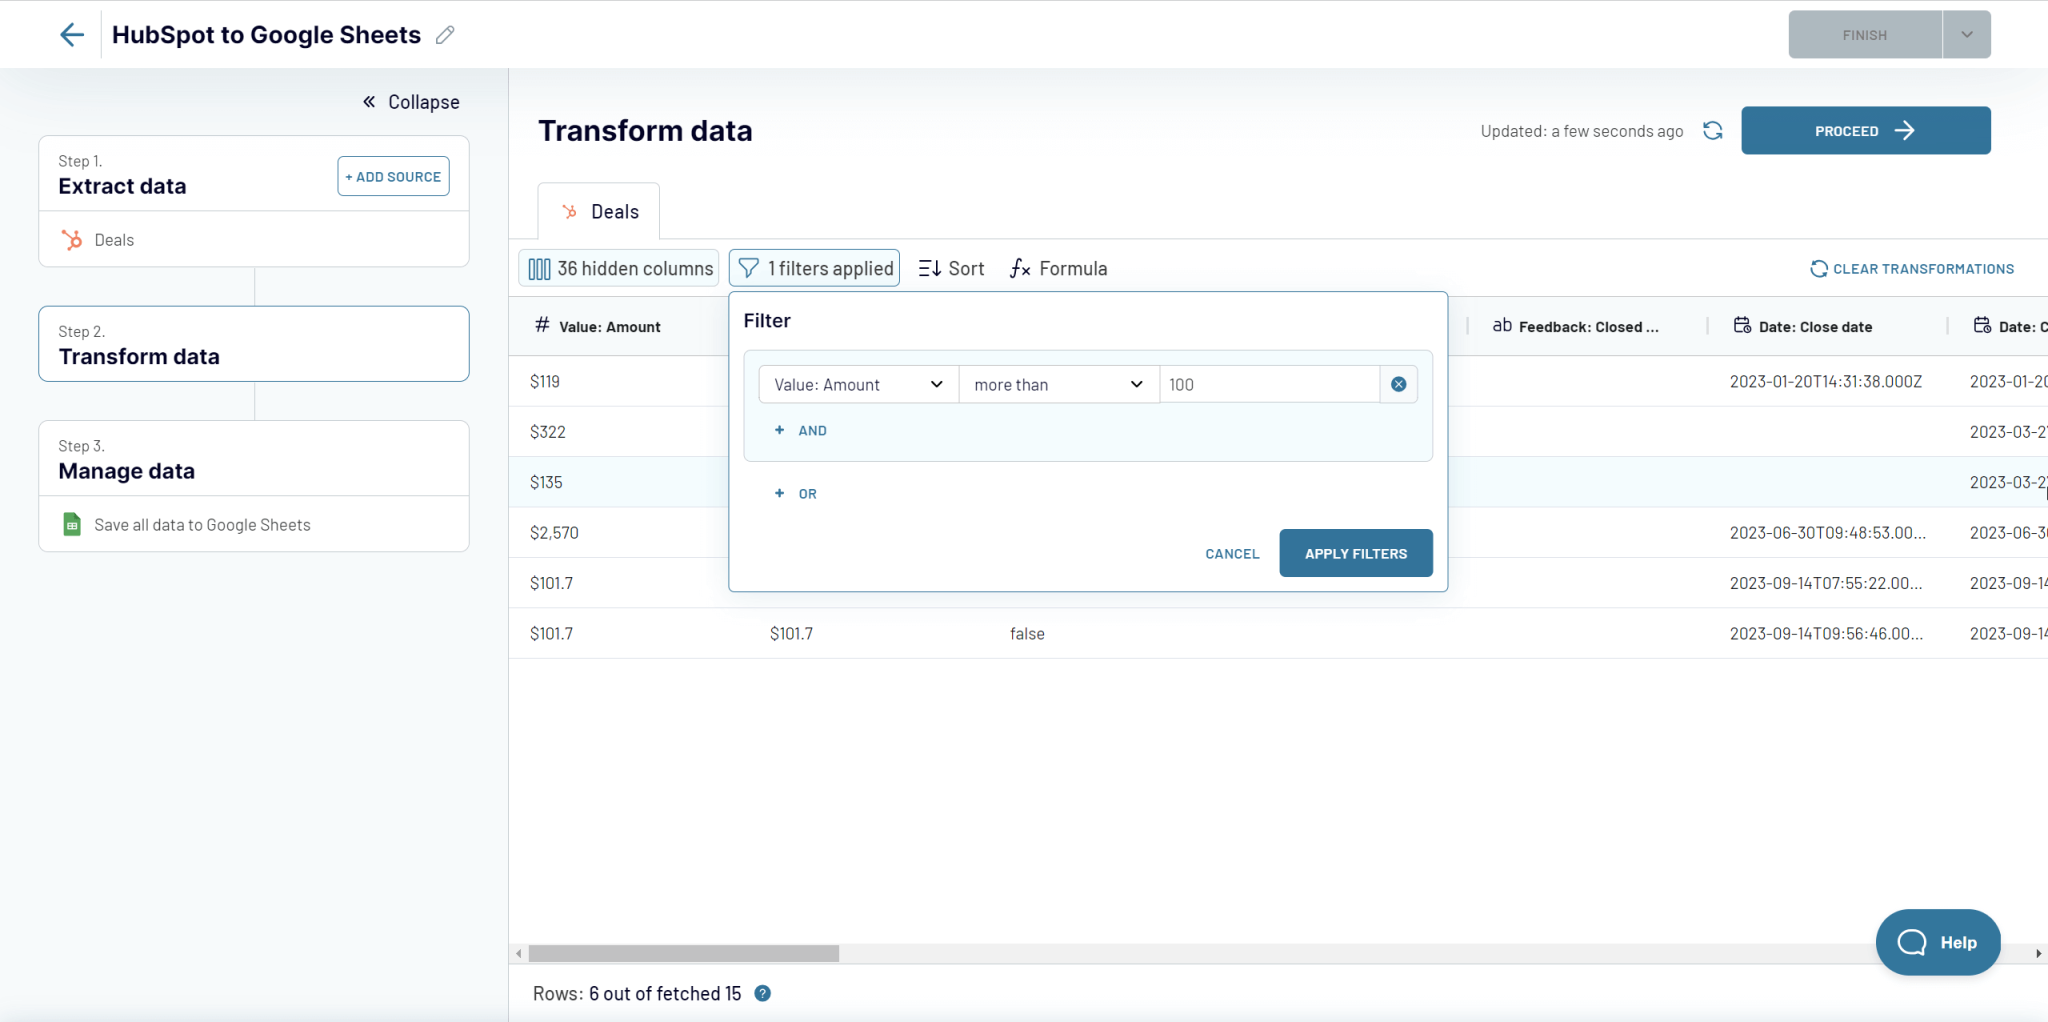2048x1022 pixels.
Task: Switch to the Deals tab
Action: (x=598, y=210)
